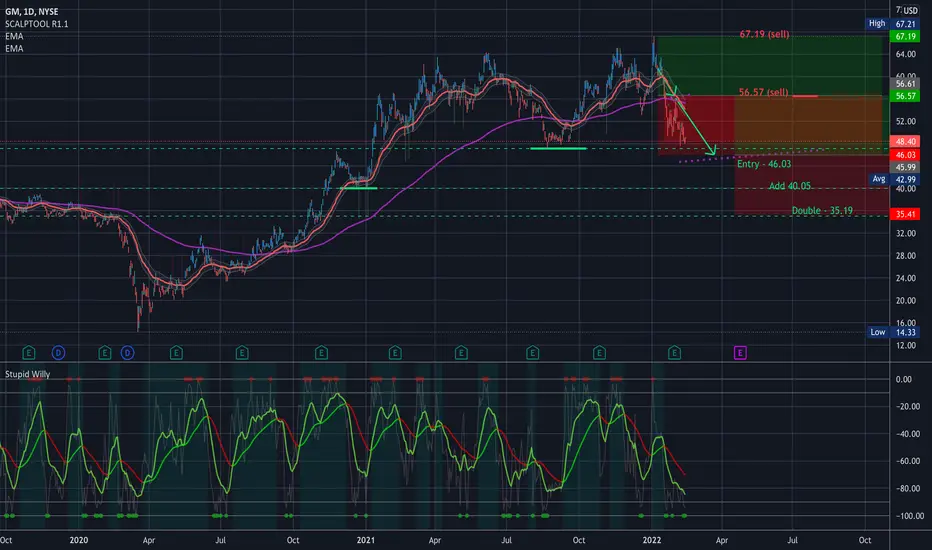Select the short red line beside 56.57 (sell)

805,96
